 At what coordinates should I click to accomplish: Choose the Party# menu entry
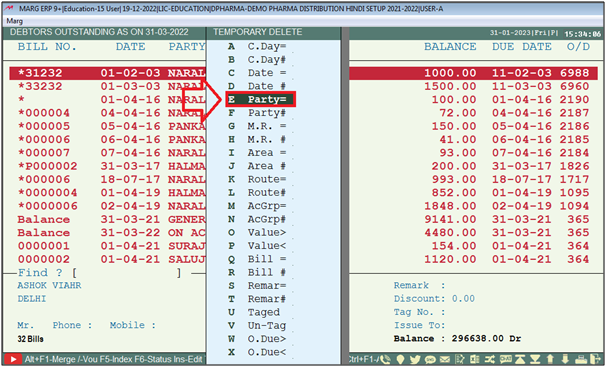(258, 113)
